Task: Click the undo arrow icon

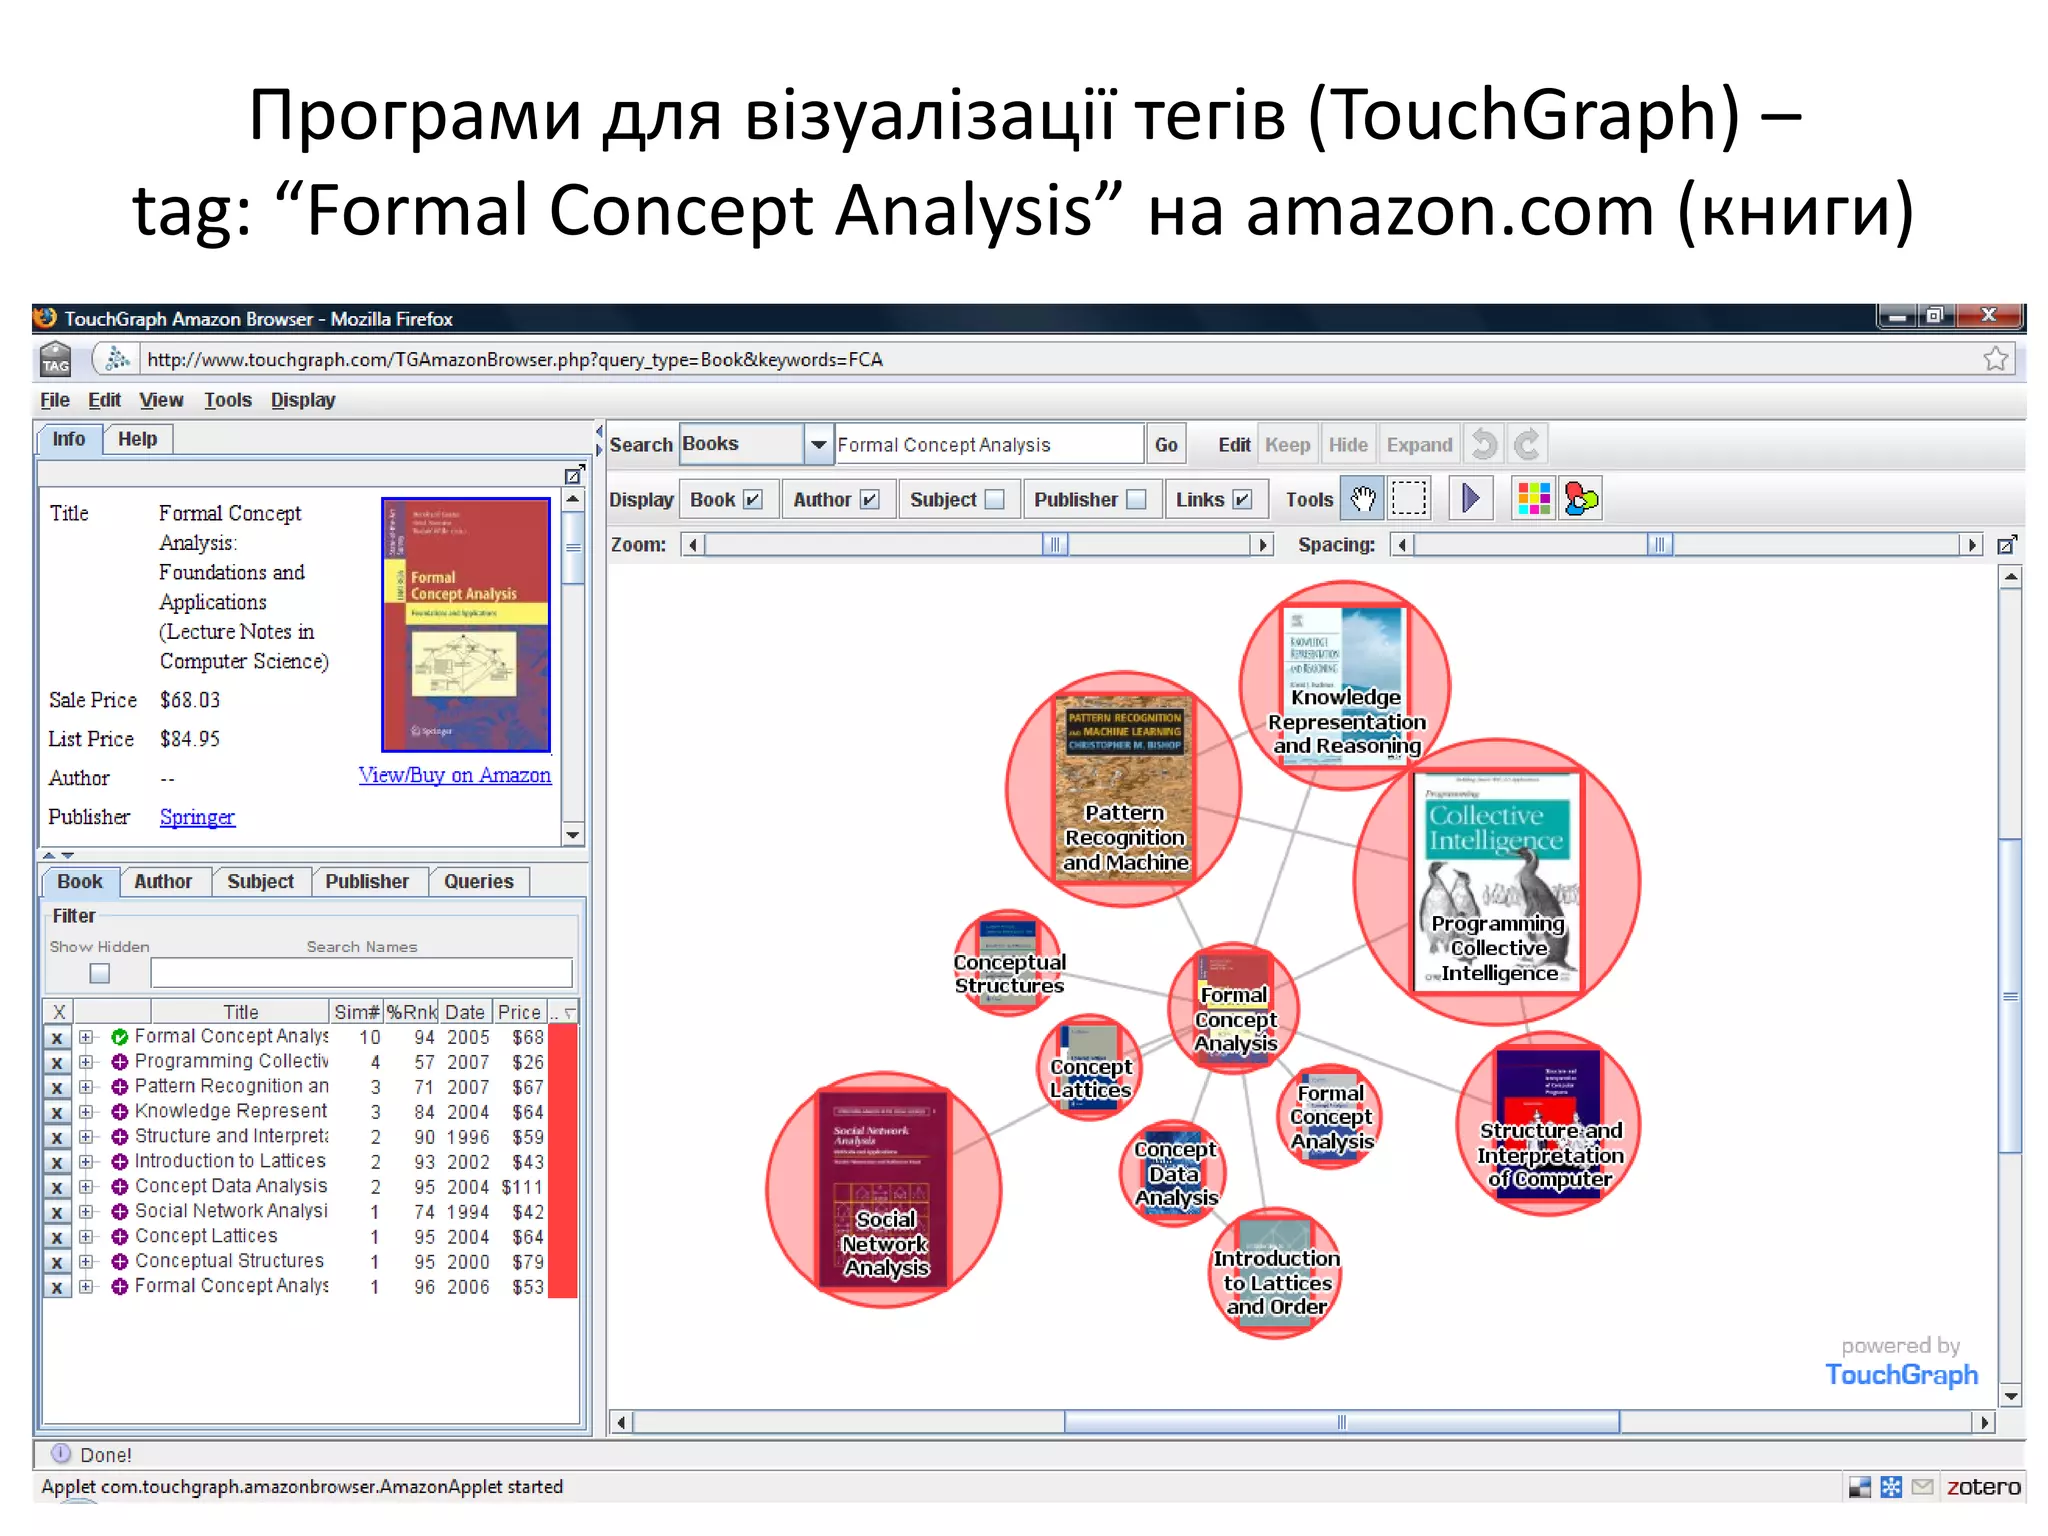Action: [x=1484, y=444]
